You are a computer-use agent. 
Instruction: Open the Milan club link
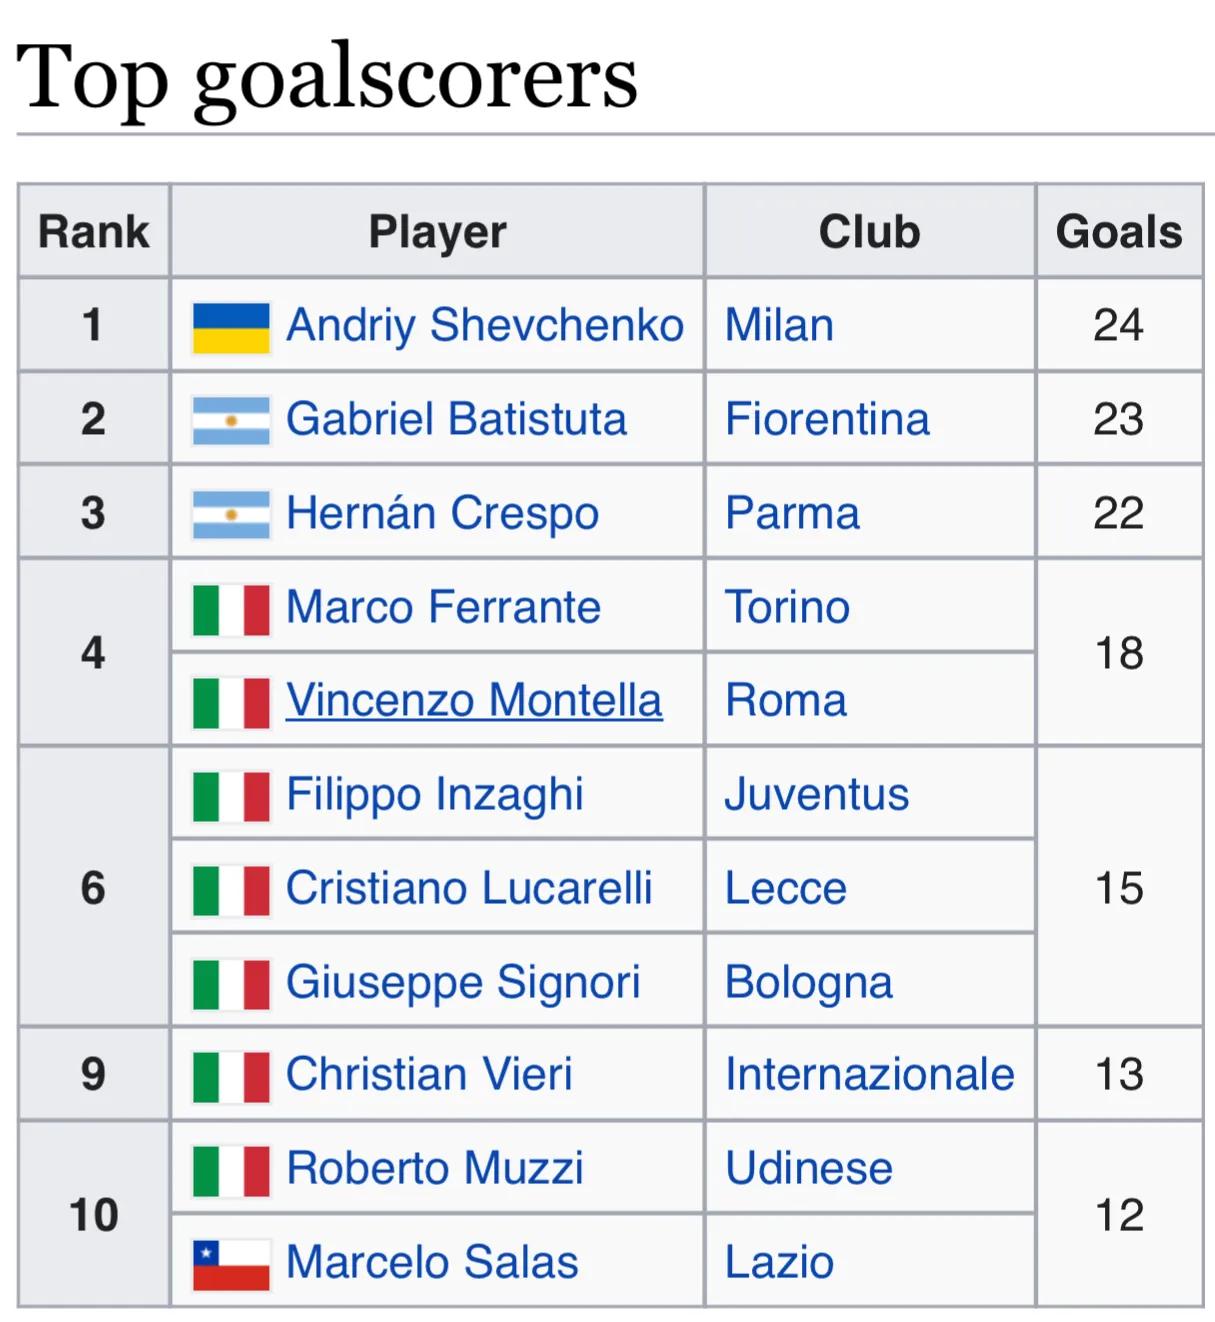coord(779,325)
